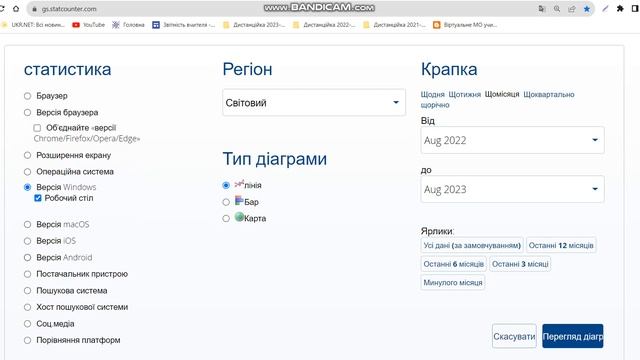This screenshot has height=360, width=640.
Task: Select the Версія macOS radio button
Action: pos(27,224)
